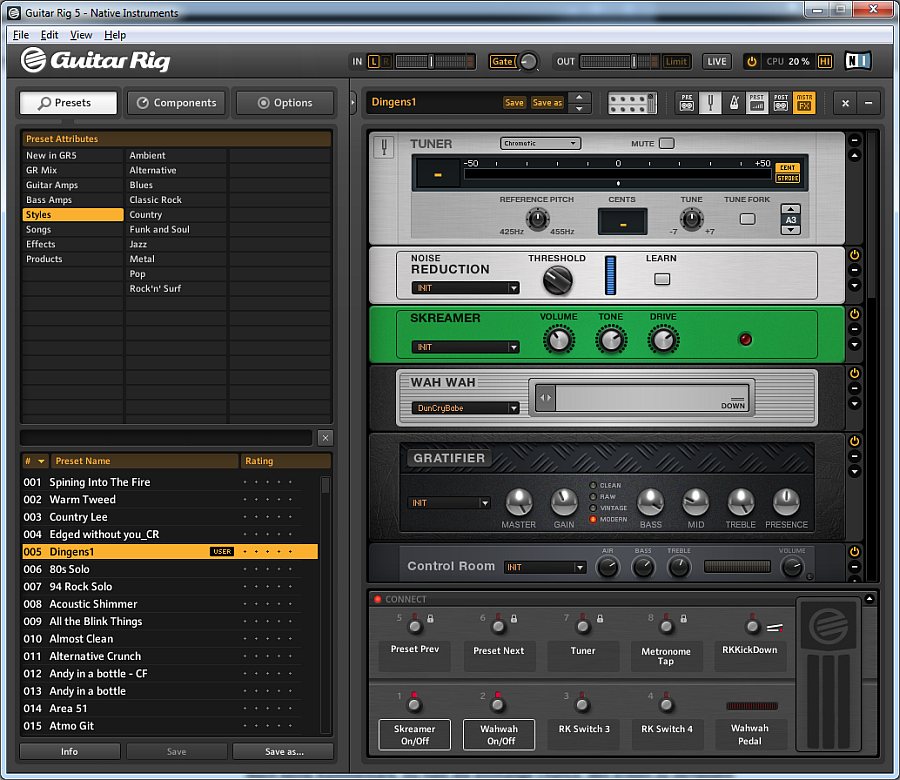This screenshot has width=900, height=780.
Task: Show the Metronome from the rack toolbar
Action: coord(732,102)
